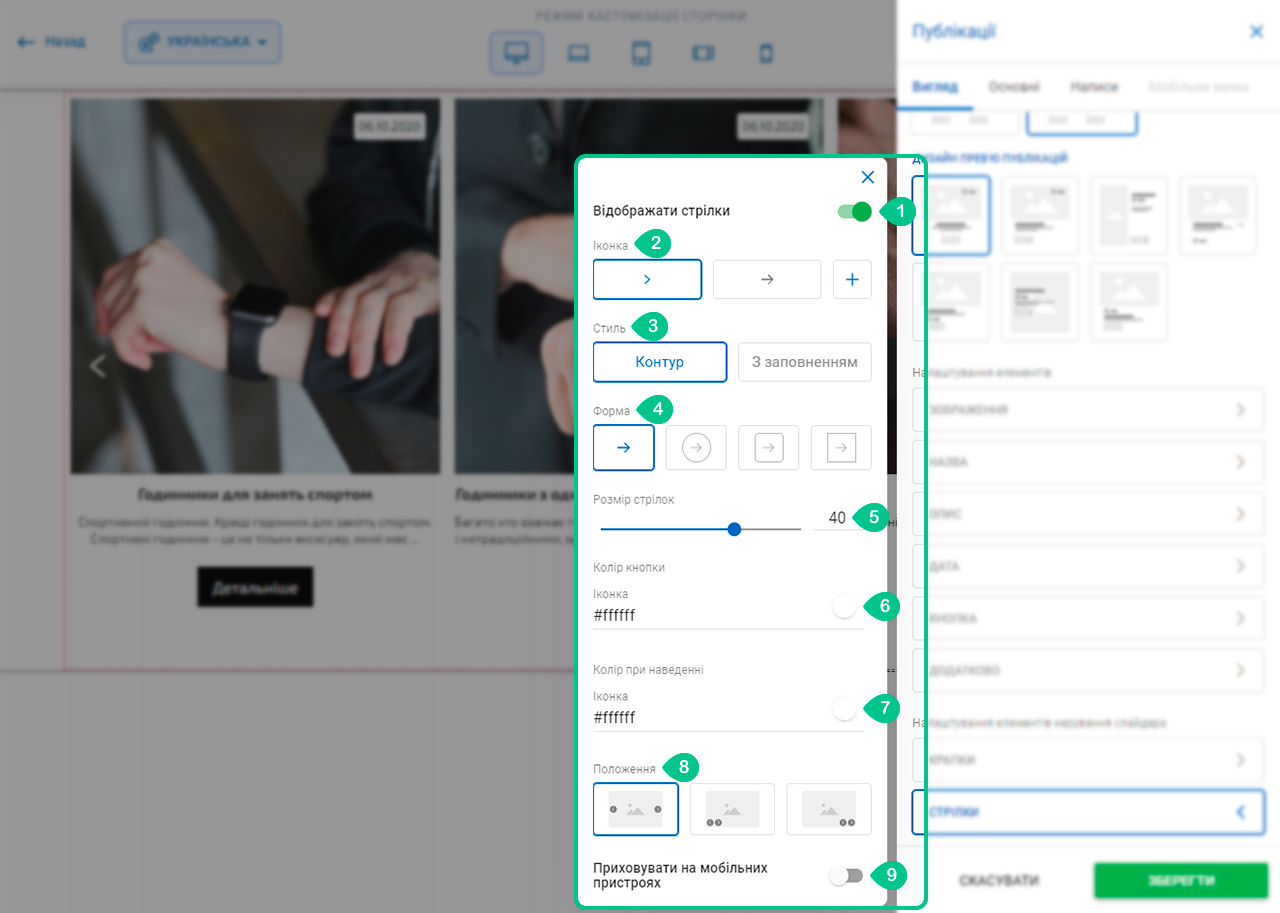Place arrows at the bottom left position

(x=732, y=809)
